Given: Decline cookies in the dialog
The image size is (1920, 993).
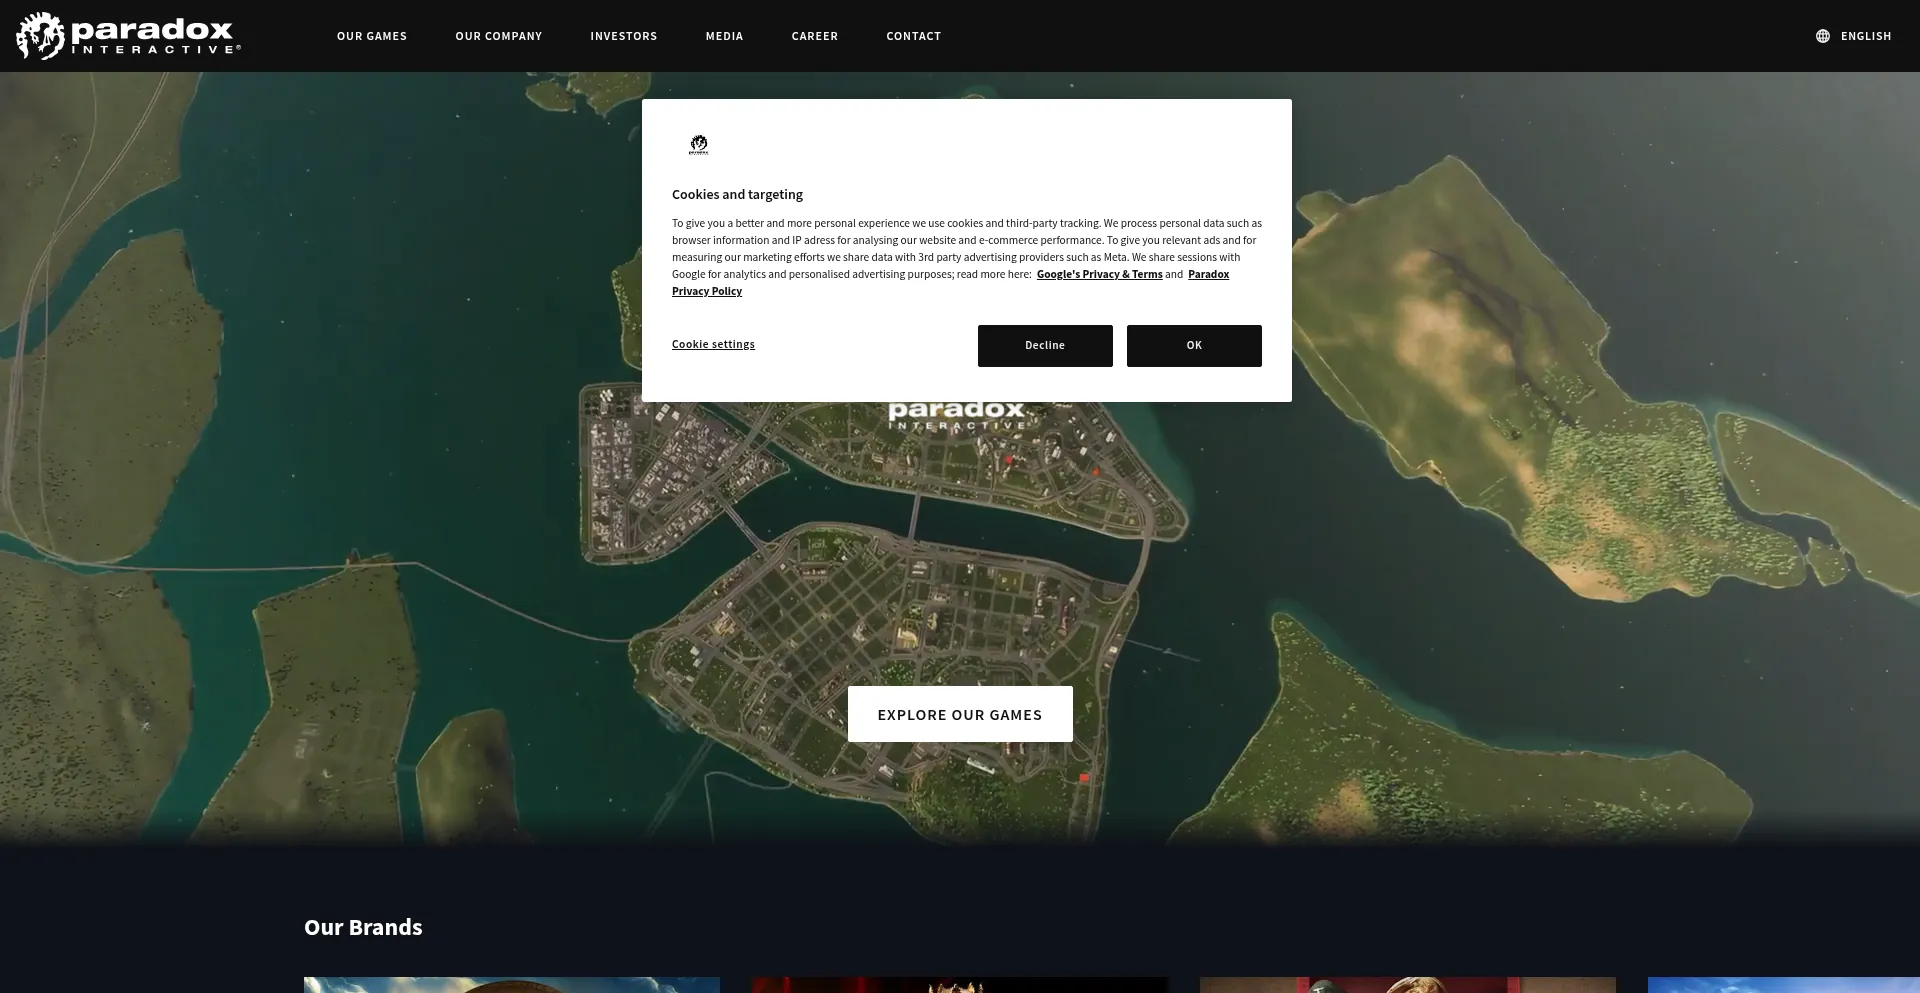Looking at the screenshot, I should coord(1045,346).
